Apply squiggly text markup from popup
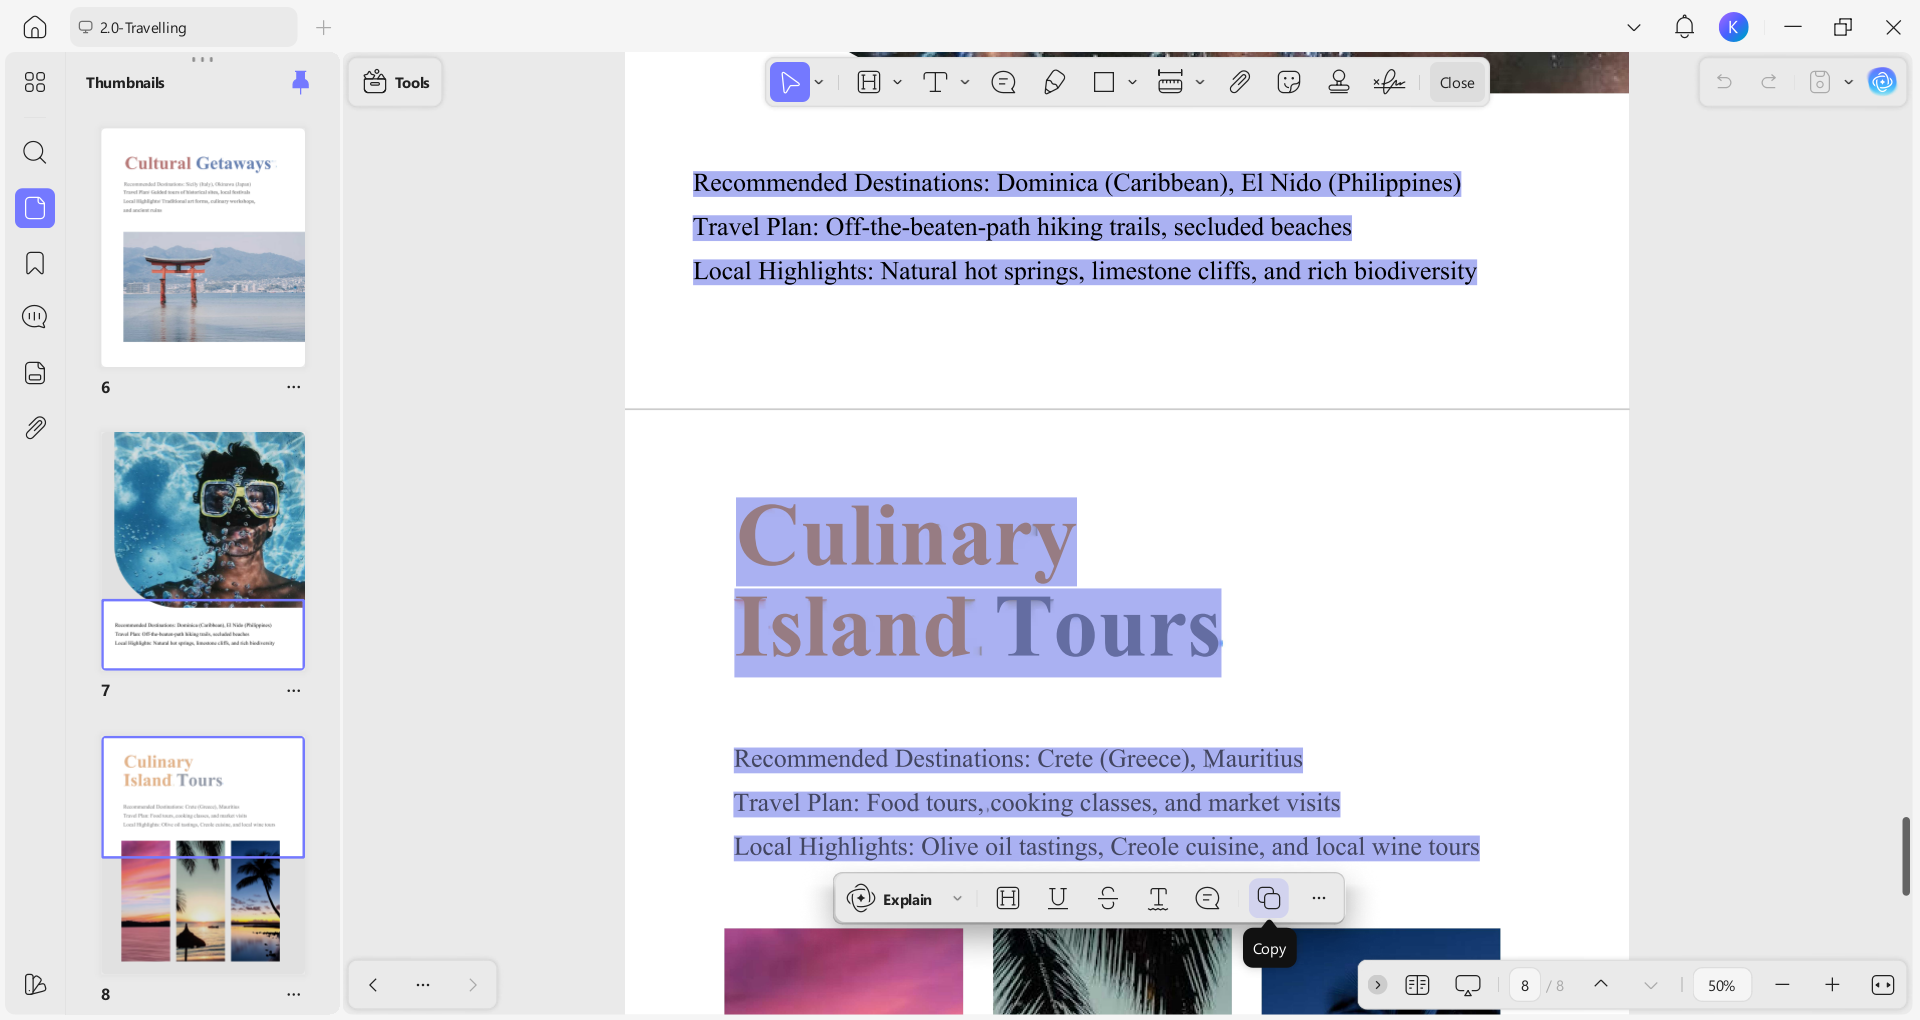 1158,899
